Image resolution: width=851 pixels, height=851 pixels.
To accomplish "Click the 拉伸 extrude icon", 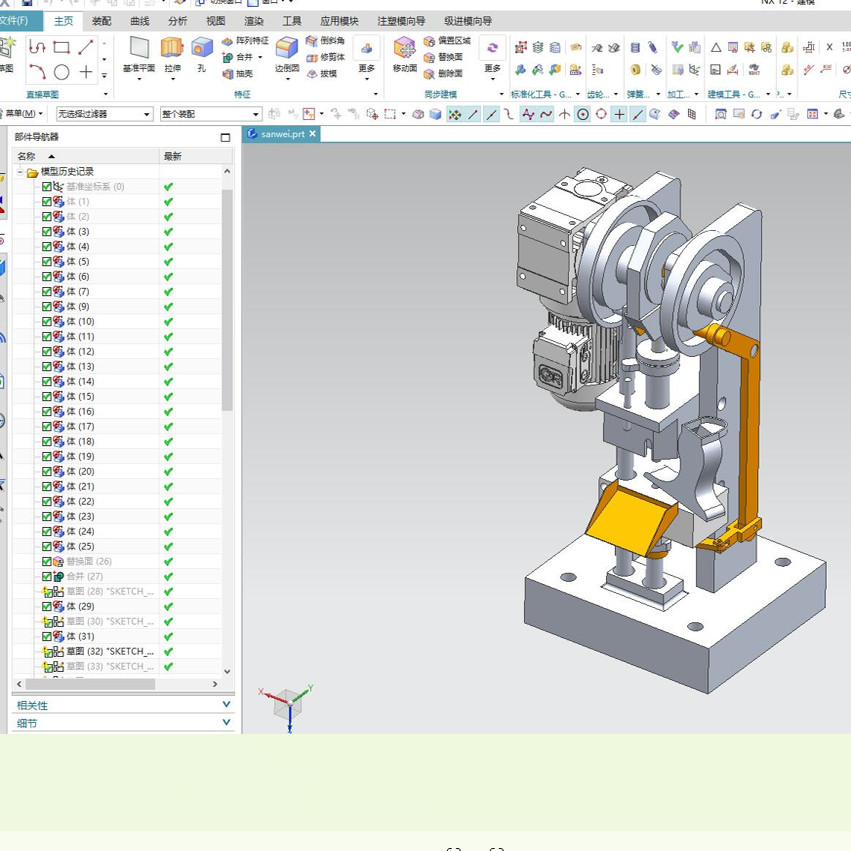I will (172, 48).
